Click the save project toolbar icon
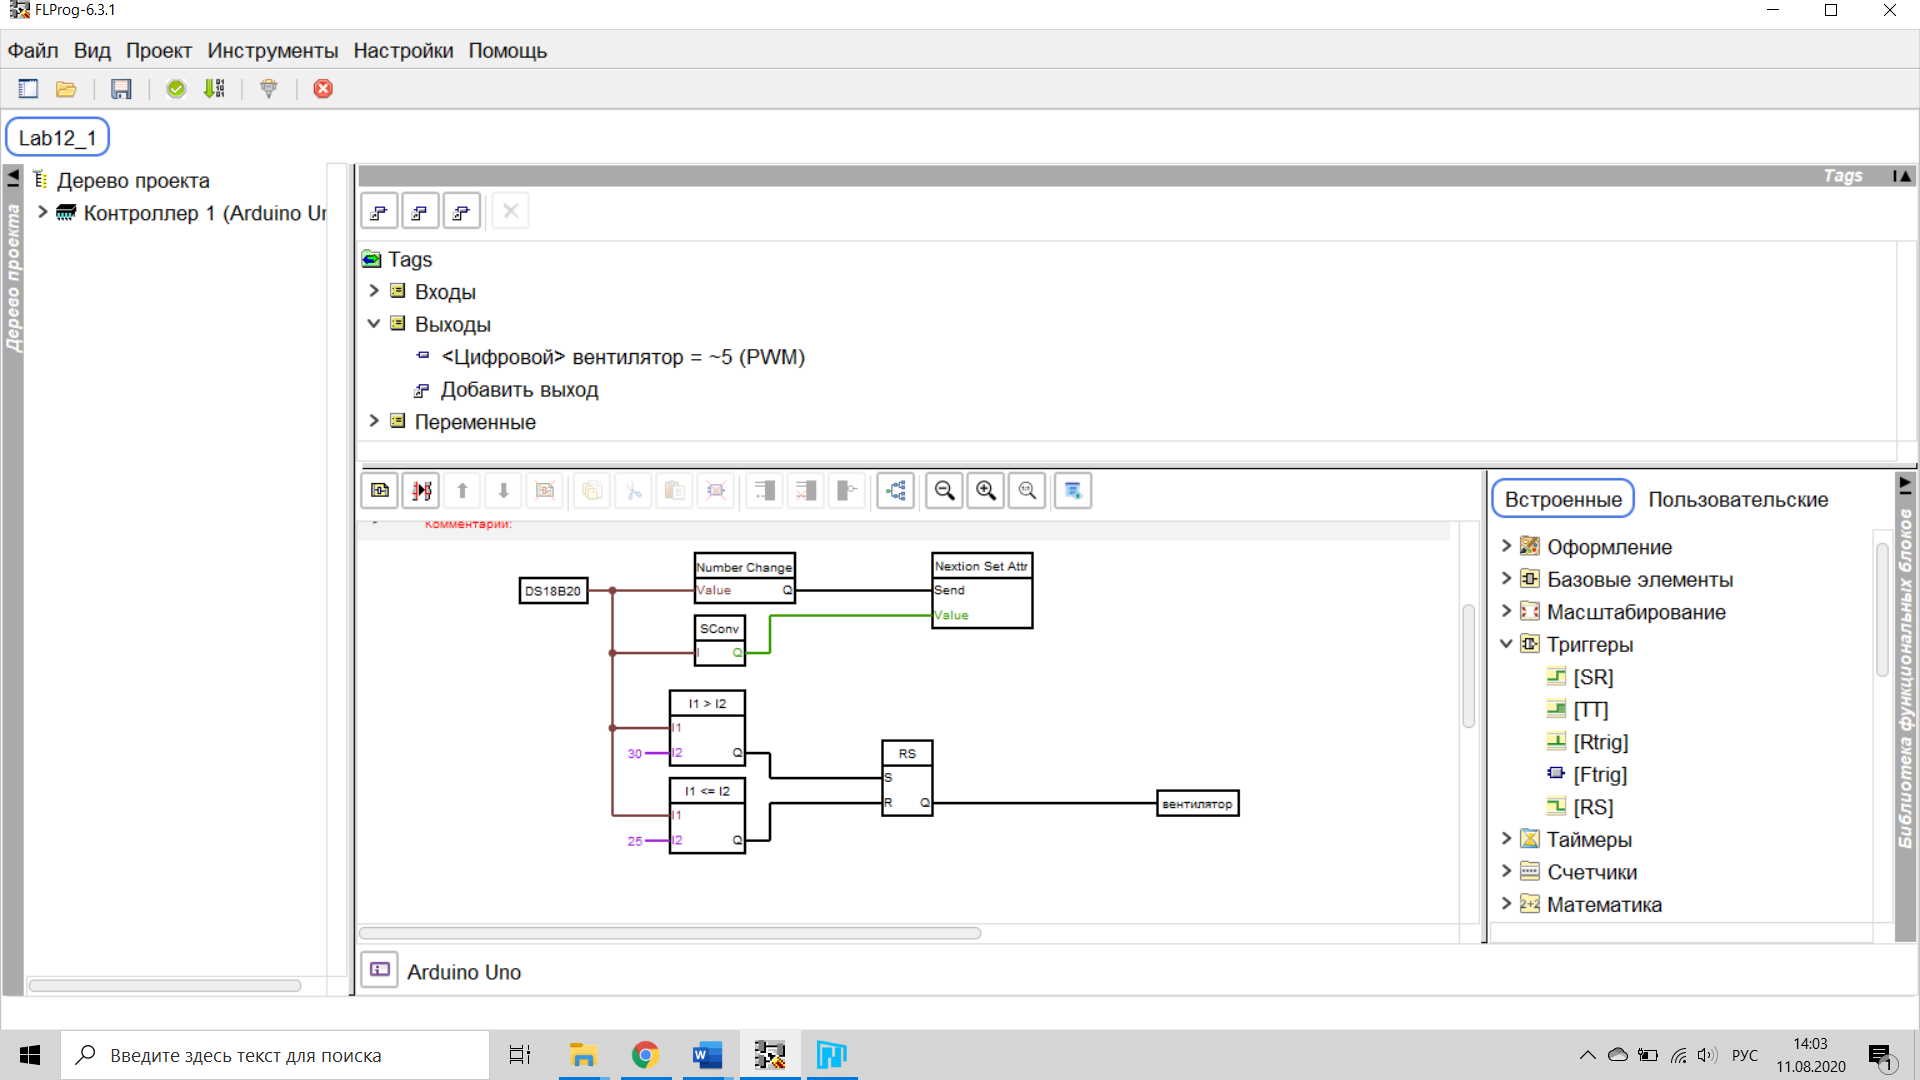Image resolution: width=1920 pixels, height=1080 pixels. pyautogui.click(x=121, y=89)
